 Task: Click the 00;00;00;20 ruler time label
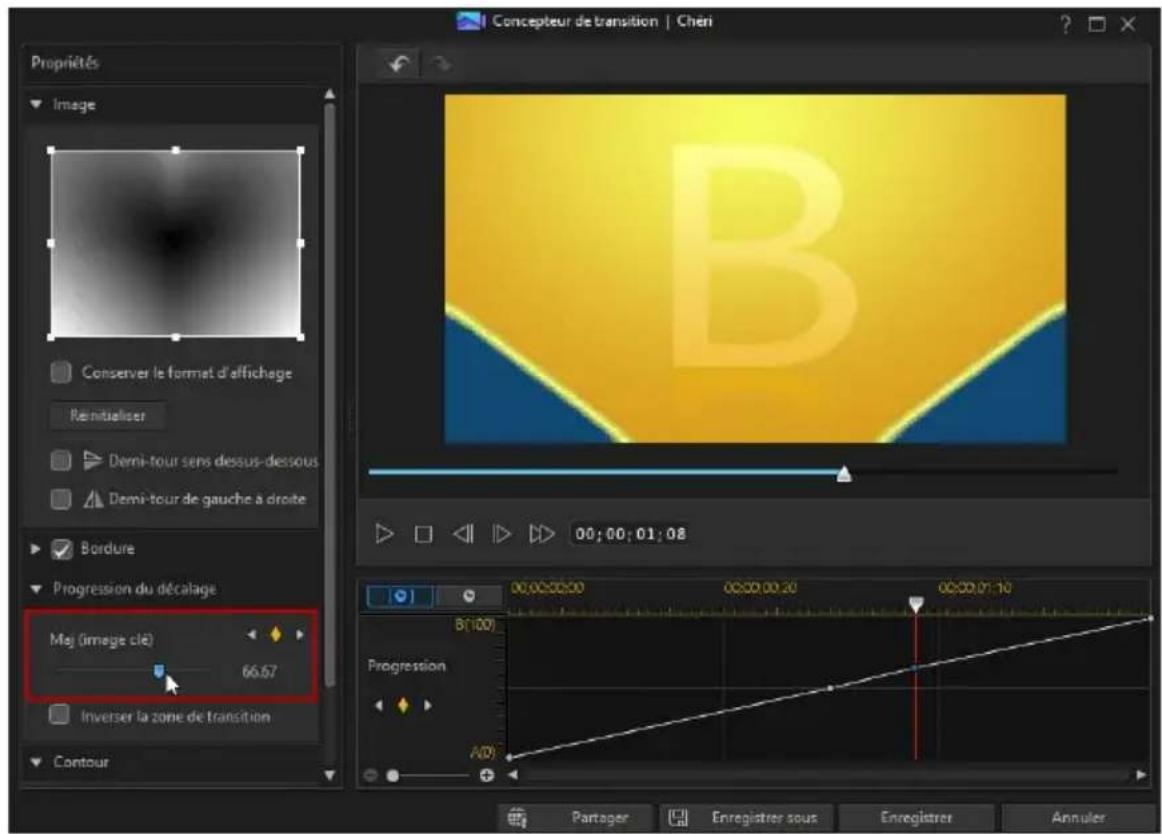point(760,588)
